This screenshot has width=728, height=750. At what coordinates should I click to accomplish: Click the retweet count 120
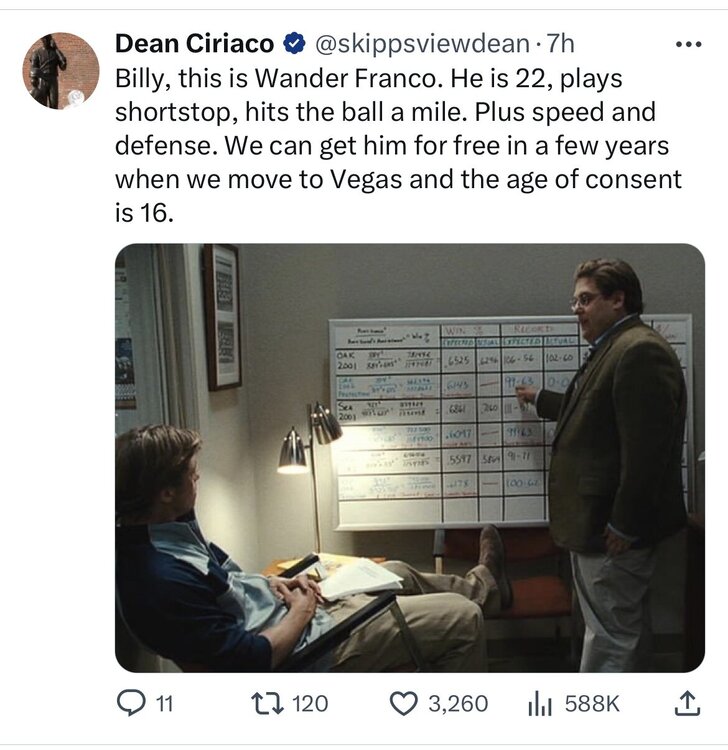click(309, 704)
